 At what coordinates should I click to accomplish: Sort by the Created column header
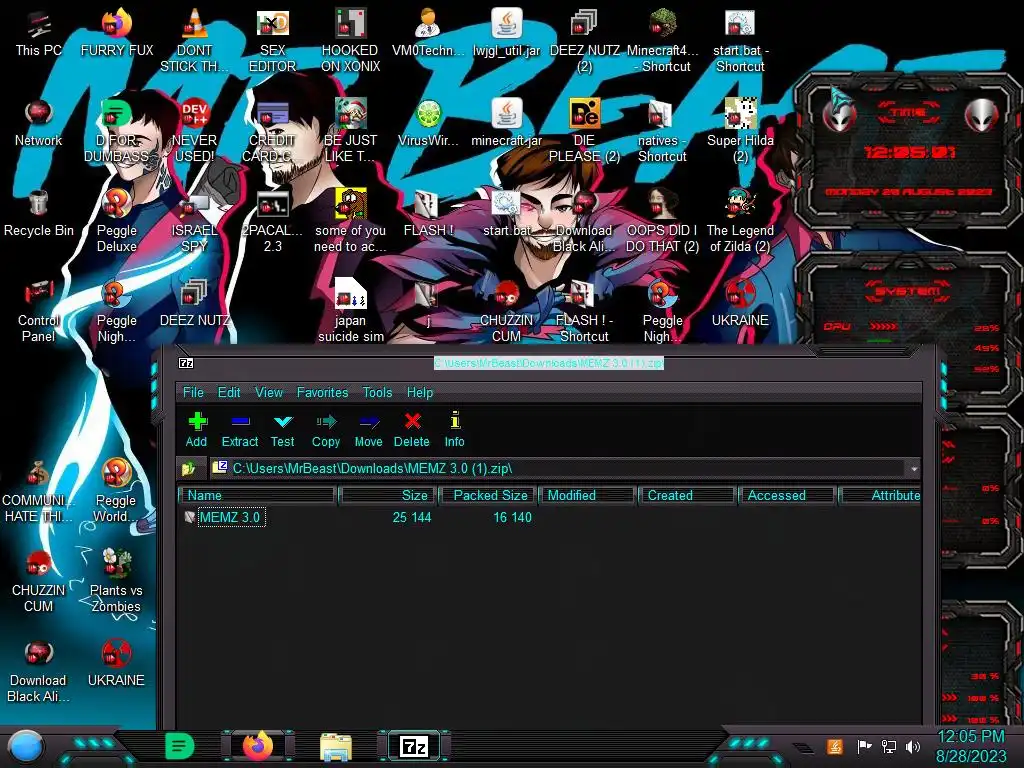click(687, 496)
